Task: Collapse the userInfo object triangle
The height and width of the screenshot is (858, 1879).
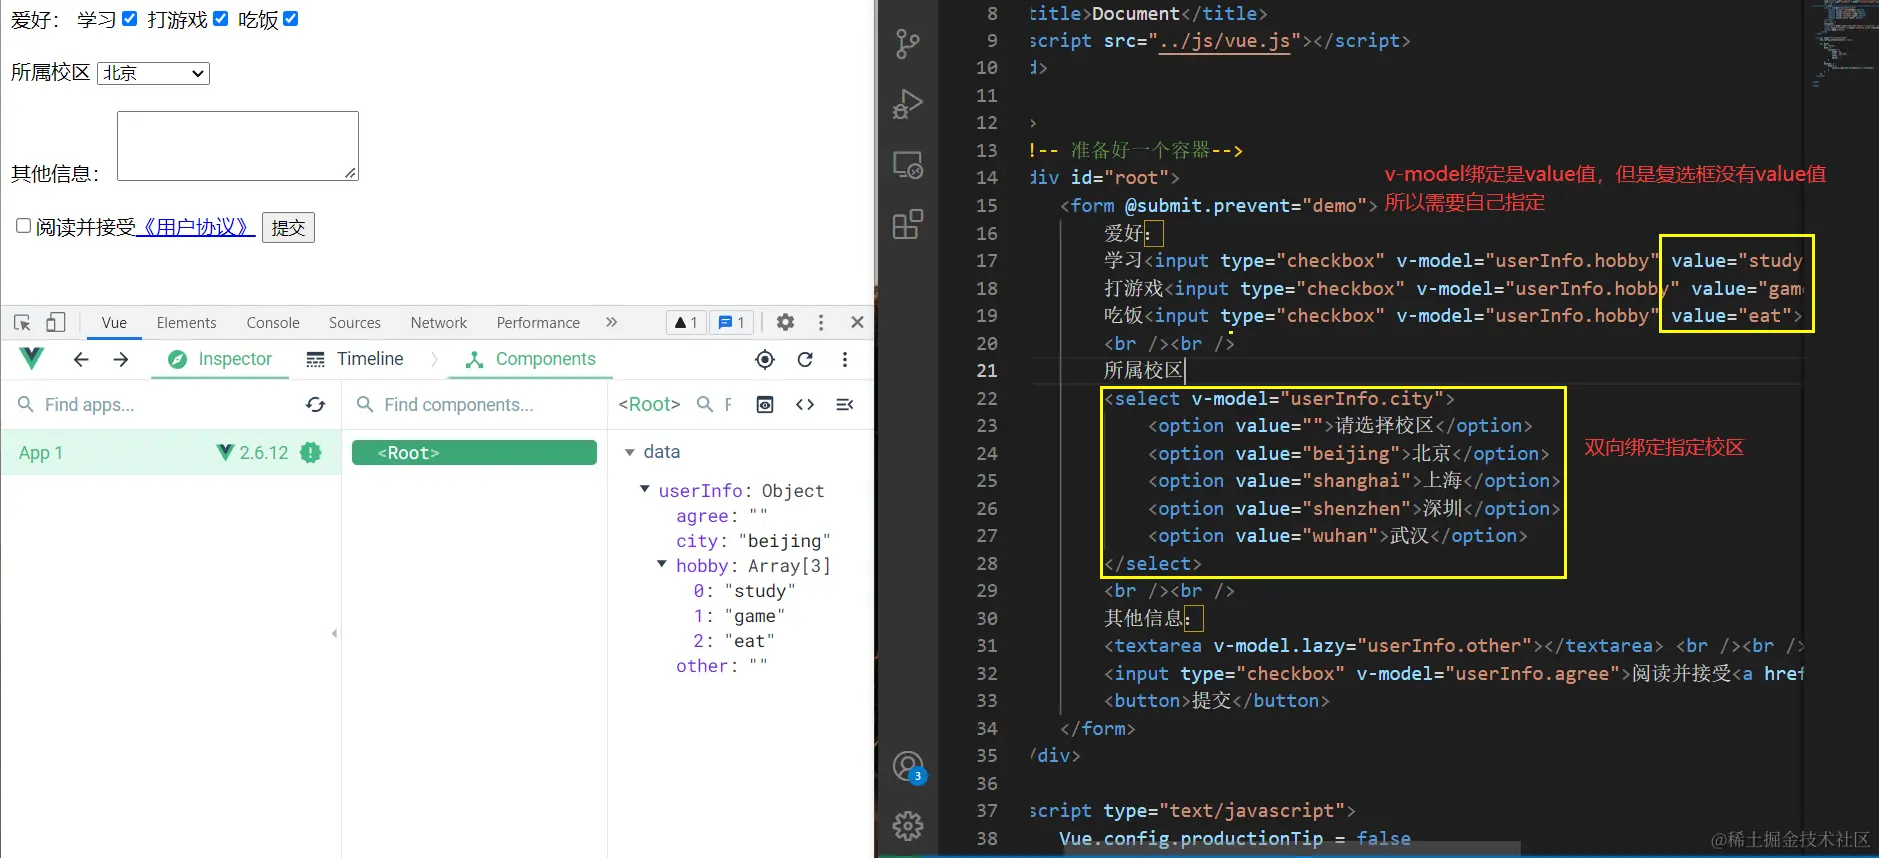Action: (644, 489)
